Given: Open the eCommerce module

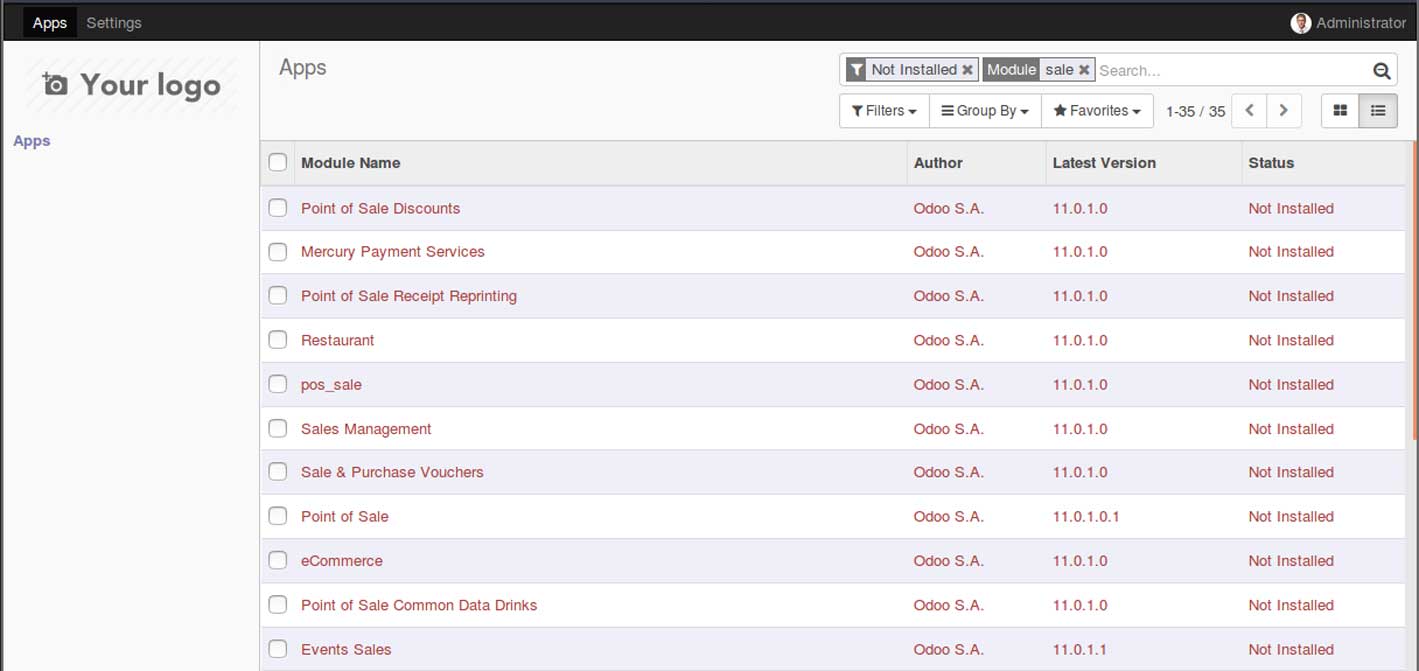Looking at the screenshot, I should pos(342,561).
